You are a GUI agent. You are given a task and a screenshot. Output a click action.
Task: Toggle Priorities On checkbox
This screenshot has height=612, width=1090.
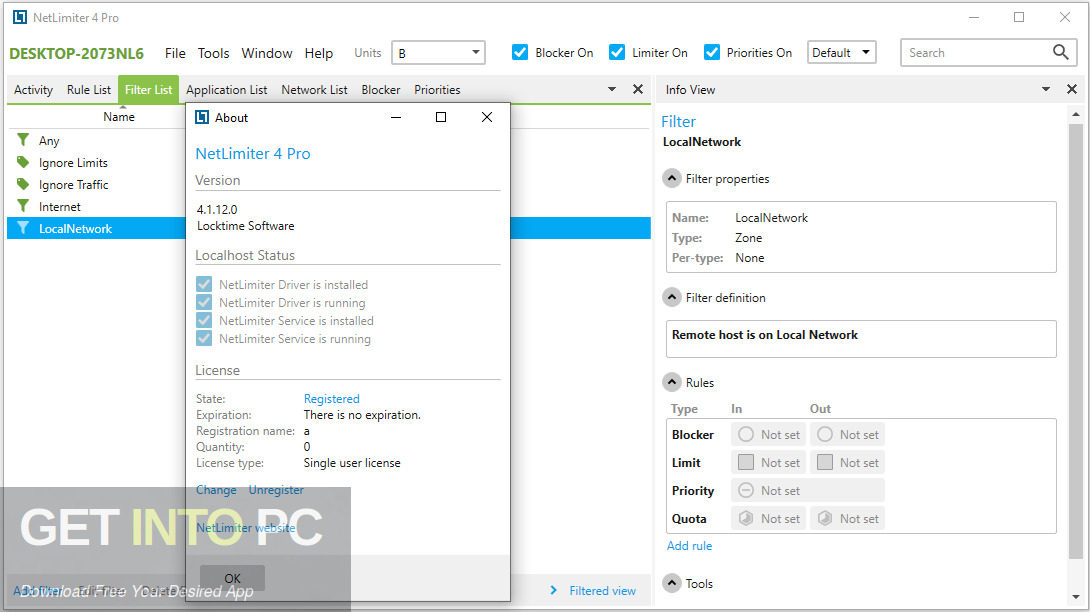point(712,52)
